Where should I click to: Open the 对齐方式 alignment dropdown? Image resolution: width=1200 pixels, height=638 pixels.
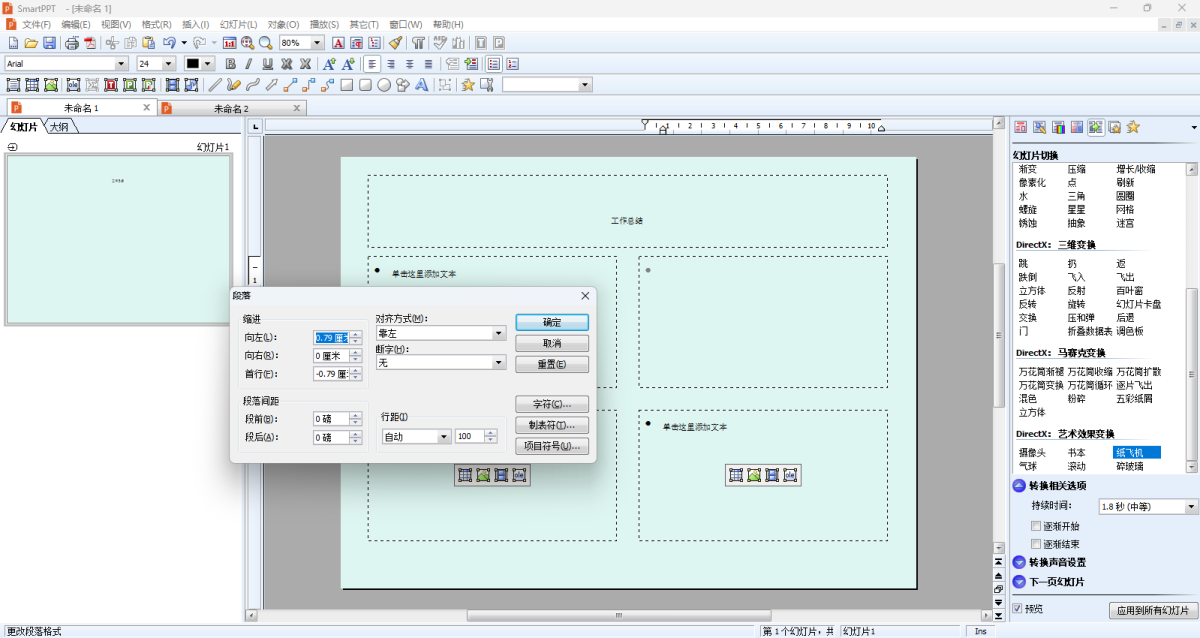coord(440,332)
